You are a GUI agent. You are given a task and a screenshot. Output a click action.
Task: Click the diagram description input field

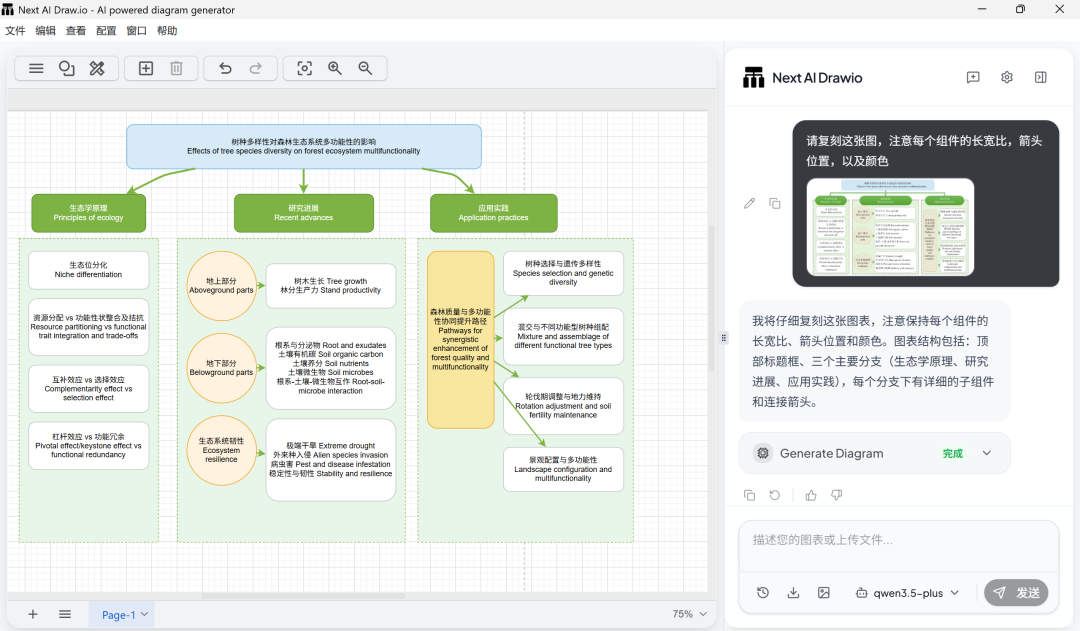[898, 540]
